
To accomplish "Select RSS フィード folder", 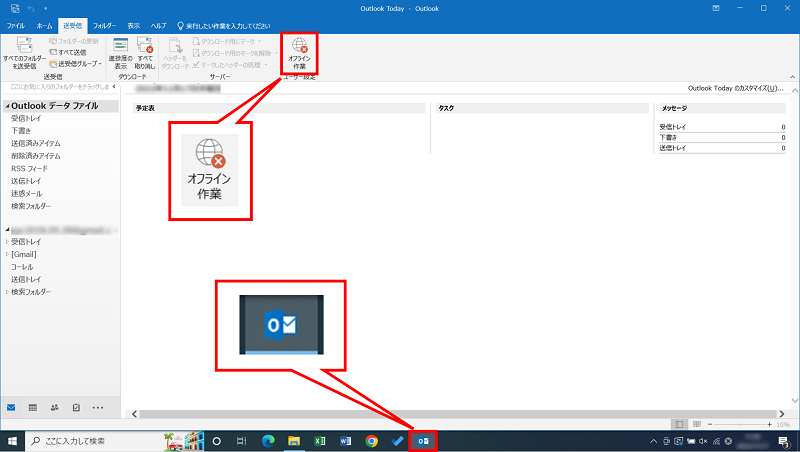I will tap(30, 168).
